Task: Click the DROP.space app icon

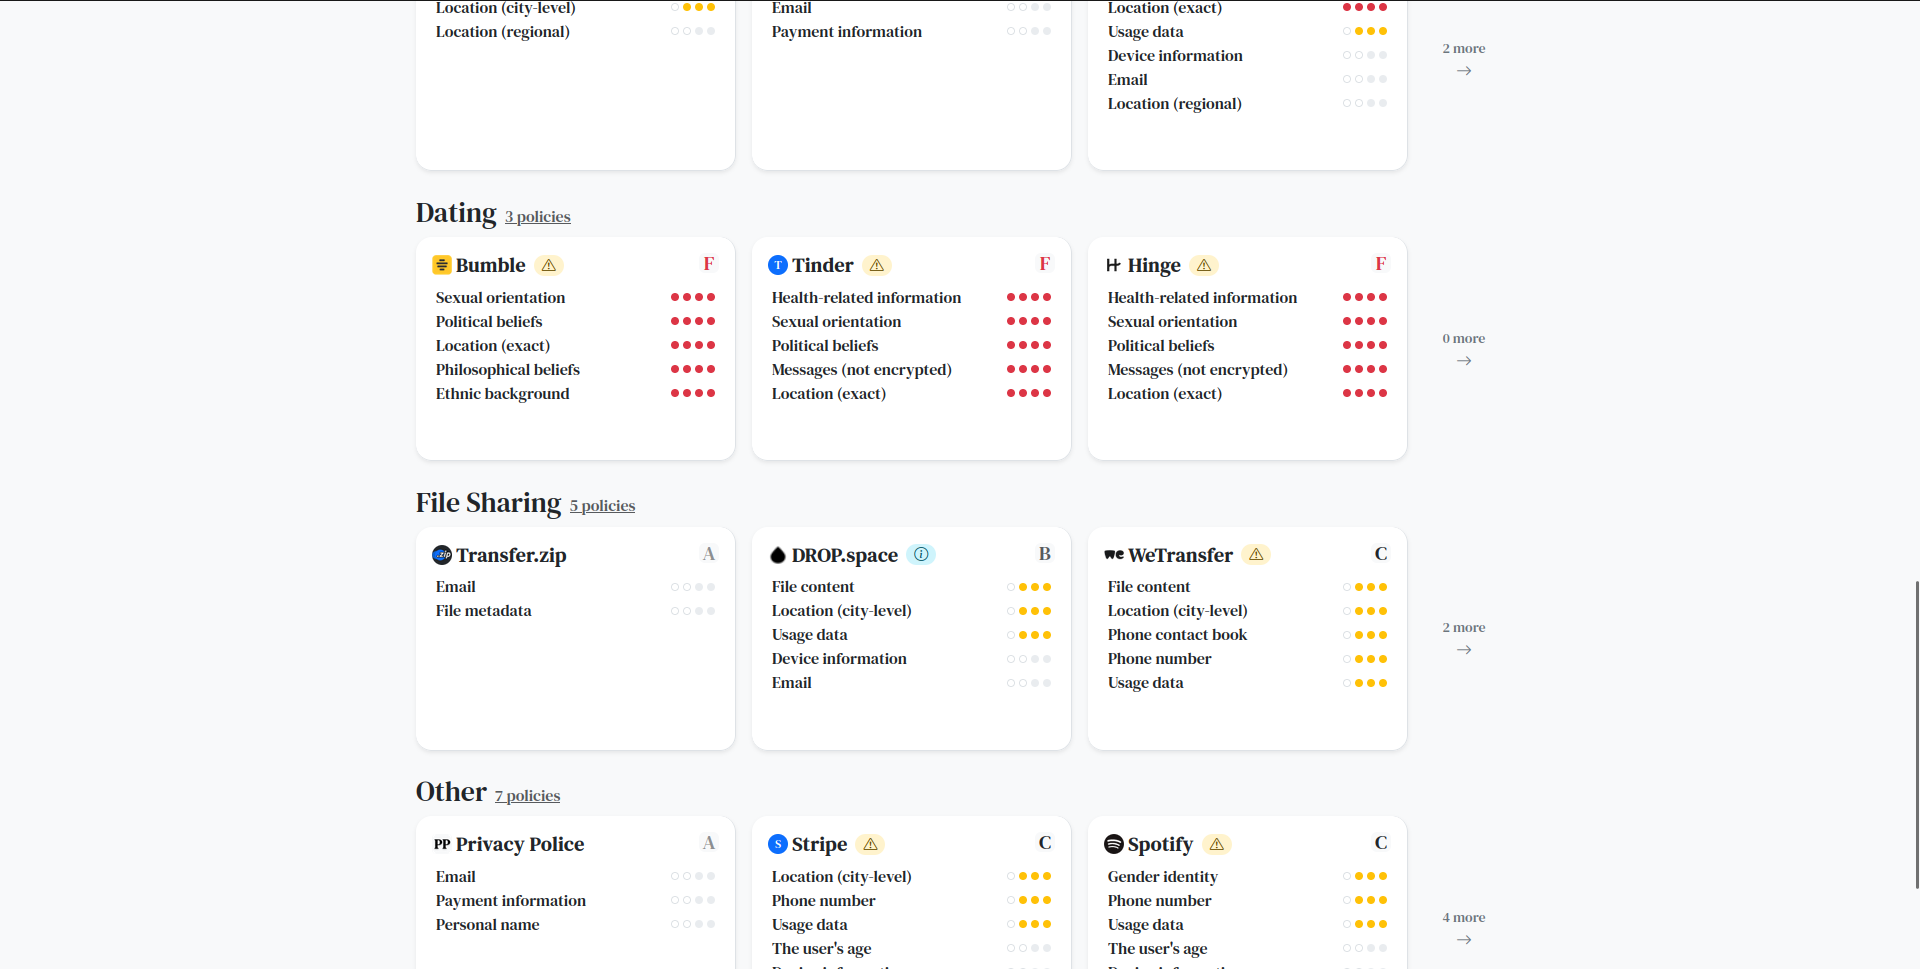Action: 777,554
